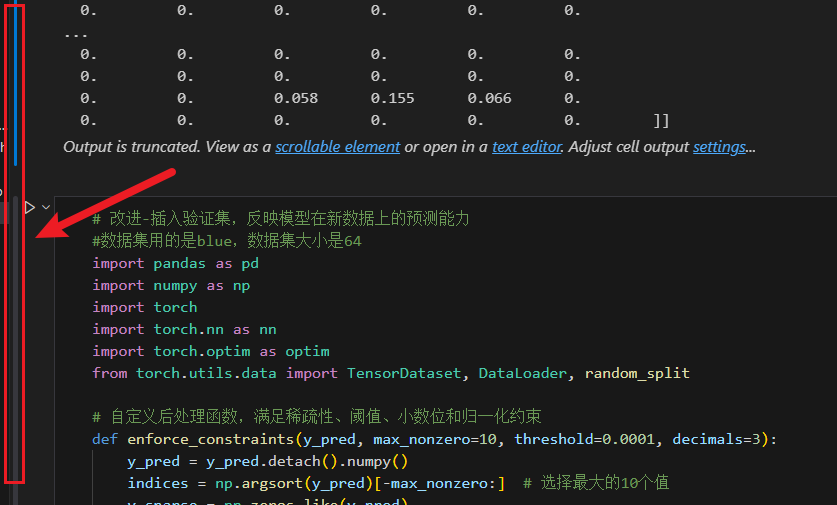
Task: Click 'random_split' in the import line
Action: tap(637, 373)
